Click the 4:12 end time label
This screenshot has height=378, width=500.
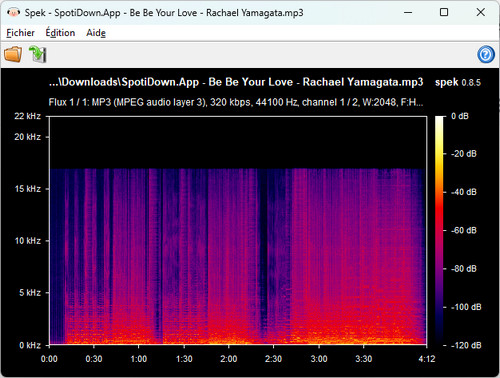(427, 359)
